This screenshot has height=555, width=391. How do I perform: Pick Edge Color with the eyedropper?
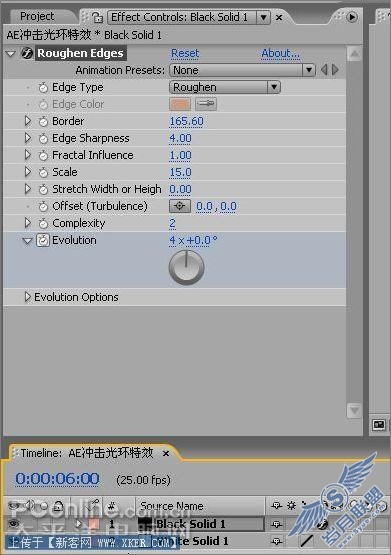[206, 104]
